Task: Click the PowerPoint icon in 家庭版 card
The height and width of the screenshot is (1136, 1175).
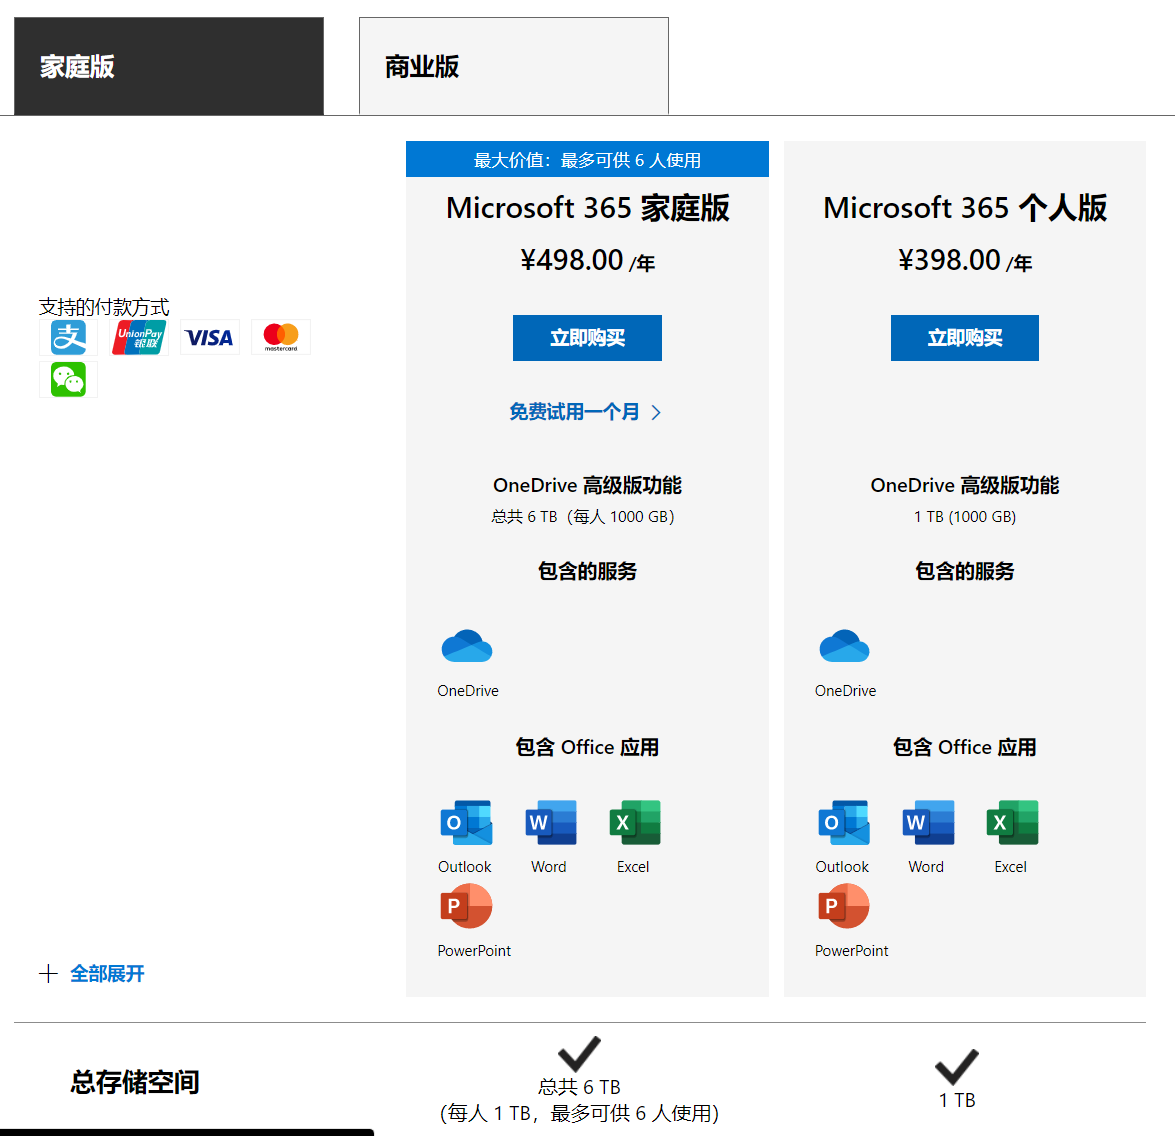Action: 466,906
